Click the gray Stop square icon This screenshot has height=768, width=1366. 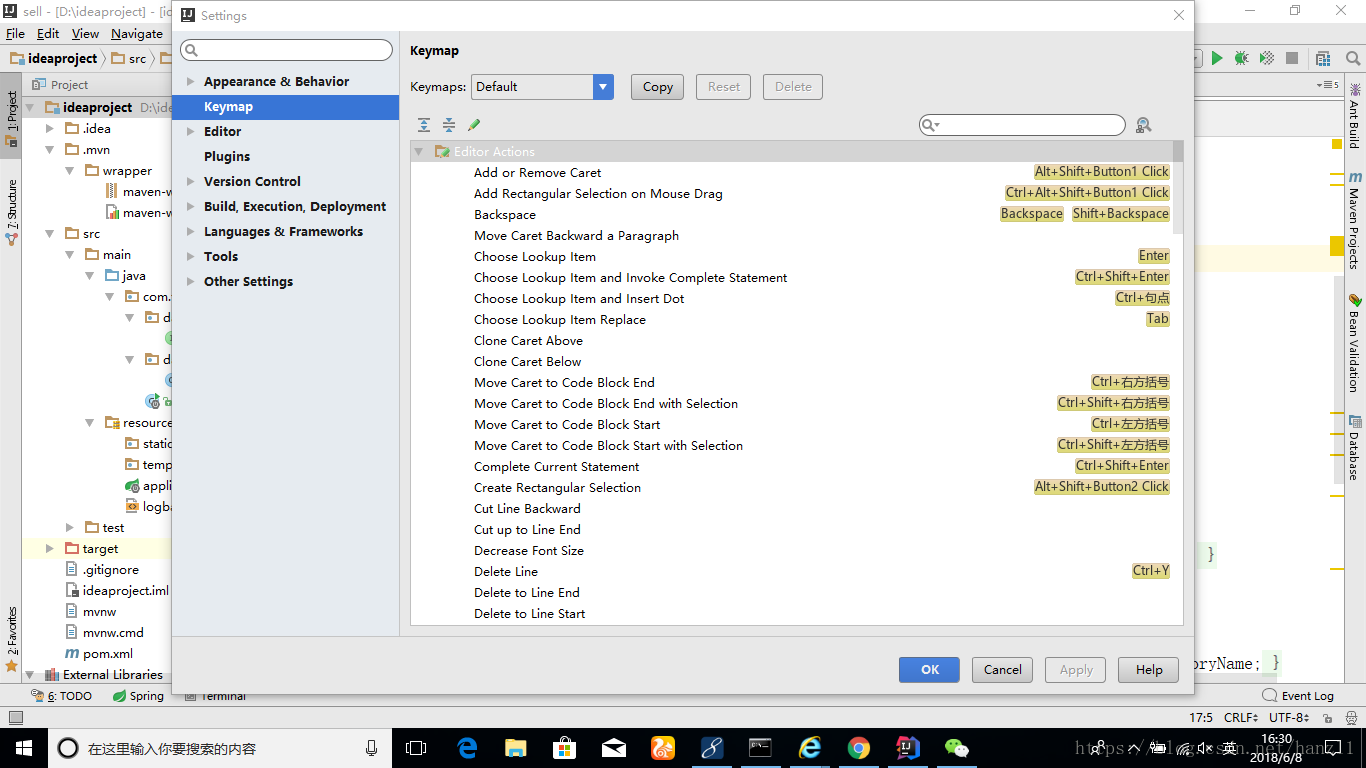pyautogui.click(x=1291, y=58)
